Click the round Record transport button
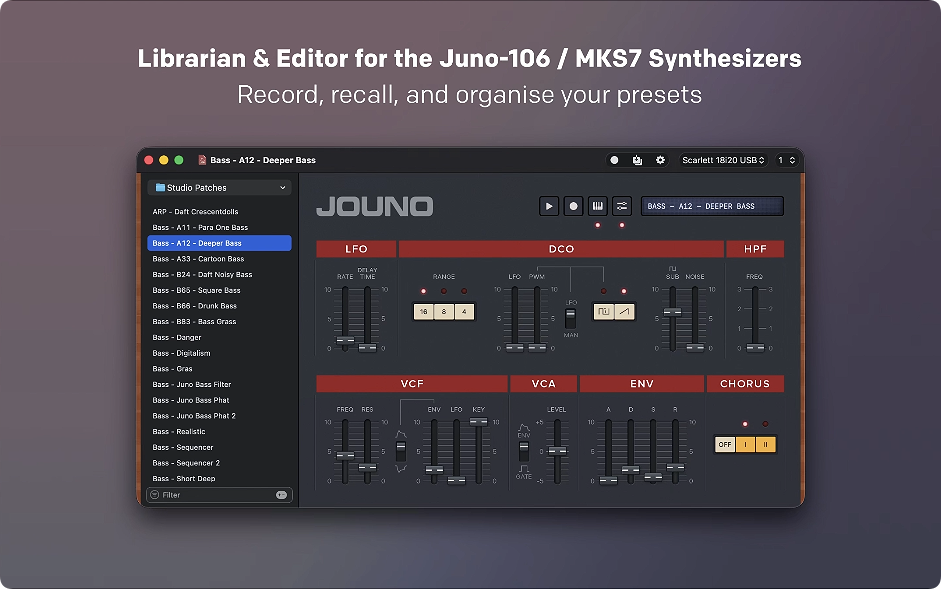The image size is (941, 589). point(572,205)
